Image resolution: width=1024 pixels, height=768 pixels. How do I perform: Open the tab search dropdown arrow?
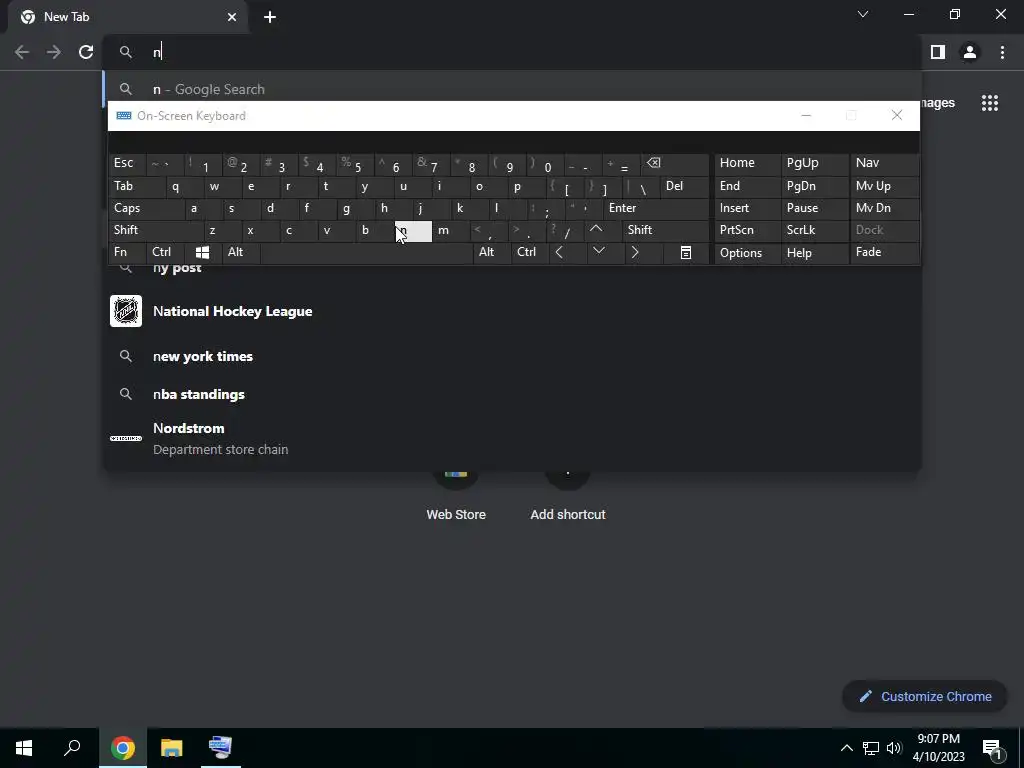863,14
